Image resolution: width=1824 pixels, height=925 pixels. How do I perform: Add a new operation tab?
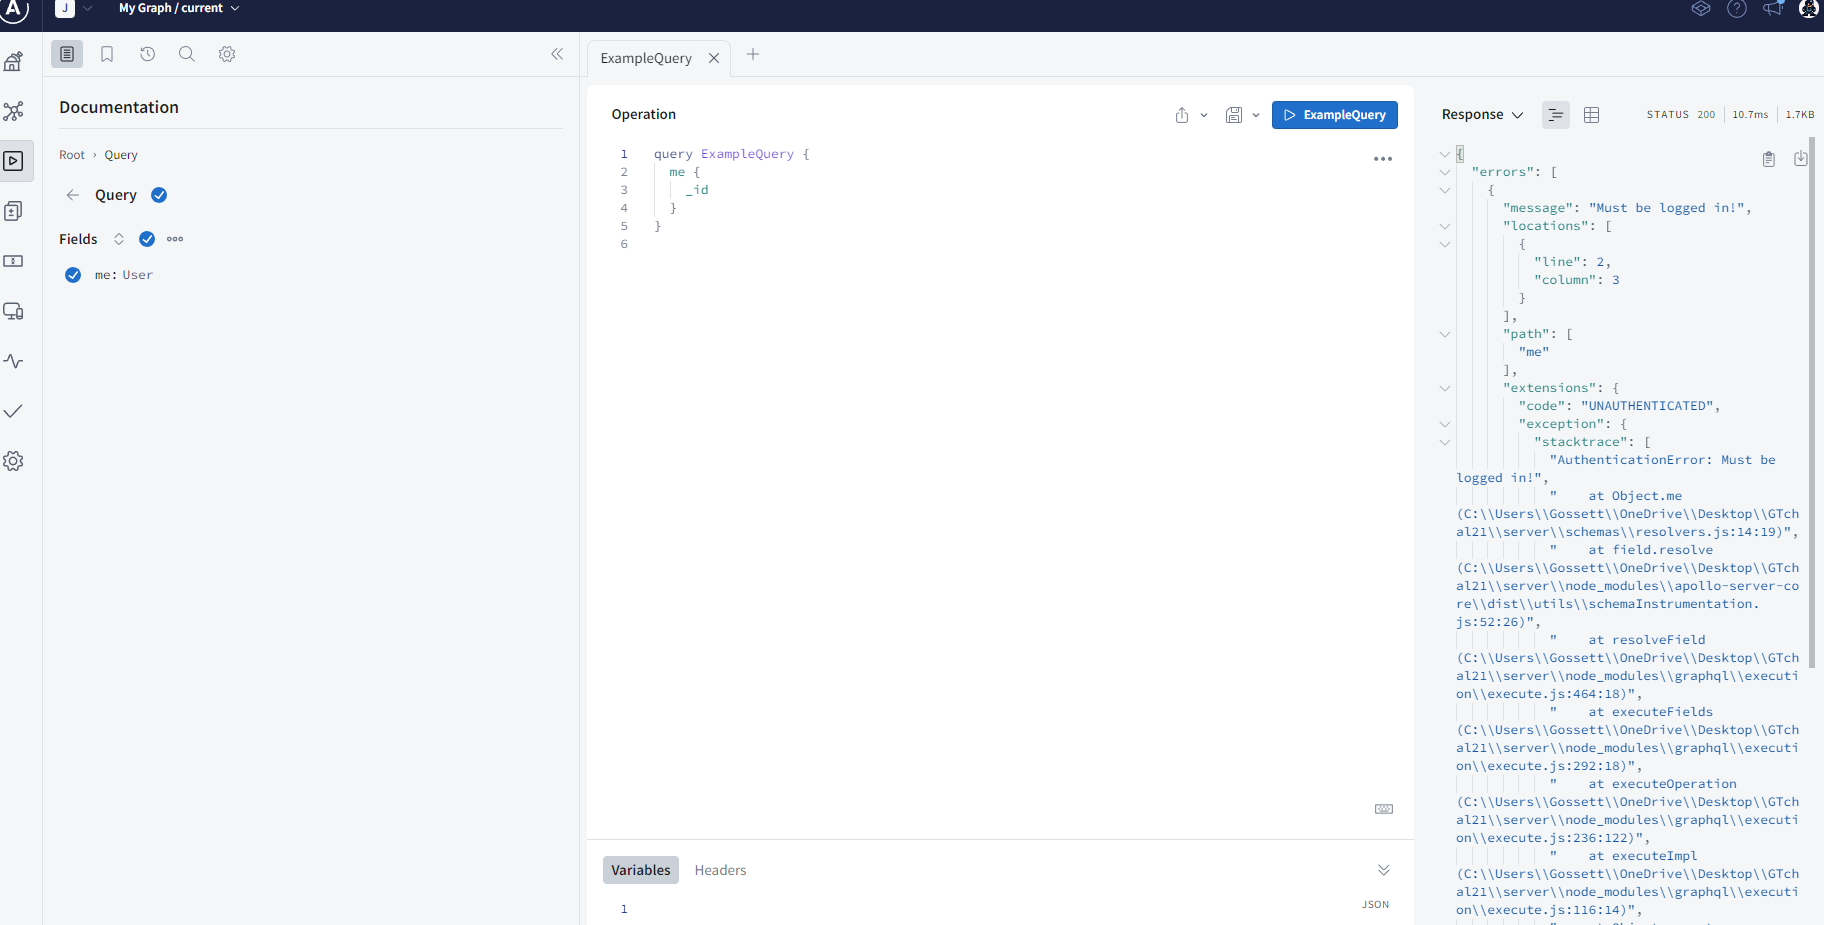pyautogui.click(x=753, y=54)
